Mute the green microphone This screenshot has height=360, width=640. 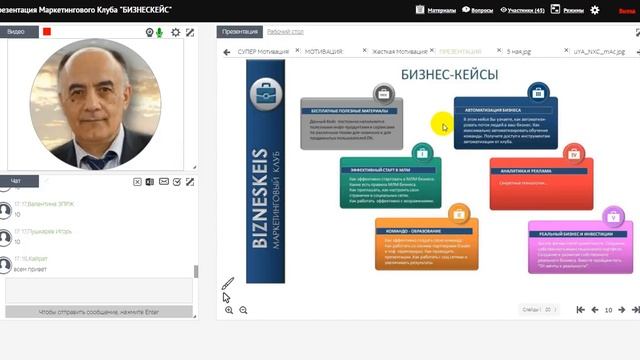[159, 32]
